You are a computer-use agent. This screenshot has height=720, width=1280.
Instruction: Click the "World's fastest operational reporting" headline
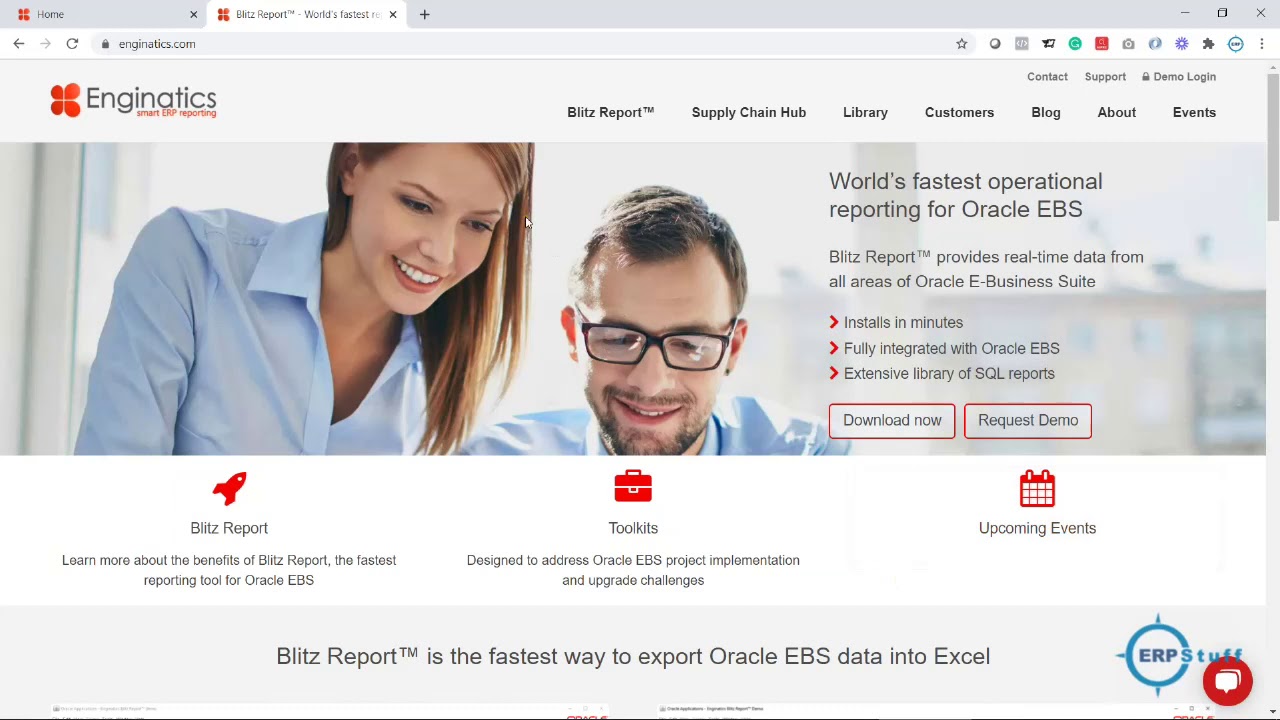[966, 195]
